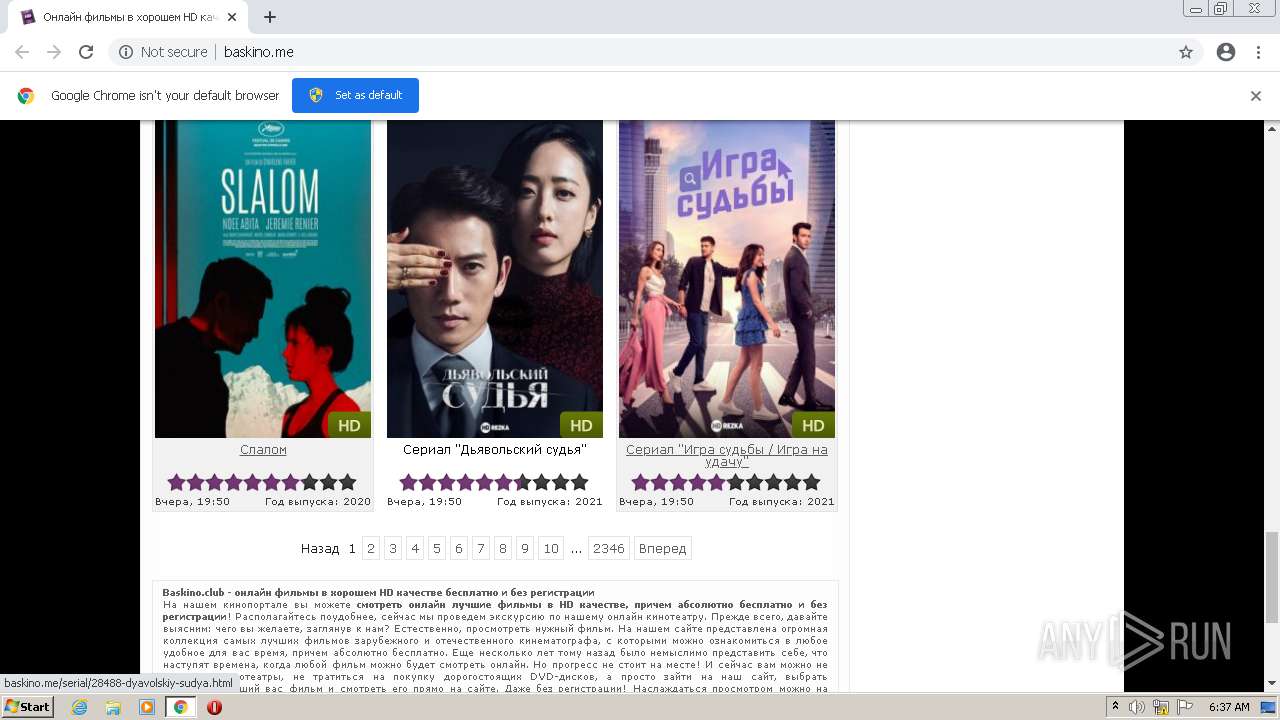Click HD badge on Игра судьбы poster
The height and width of the screenshot is (720, 1280).
tap(813, 425)
